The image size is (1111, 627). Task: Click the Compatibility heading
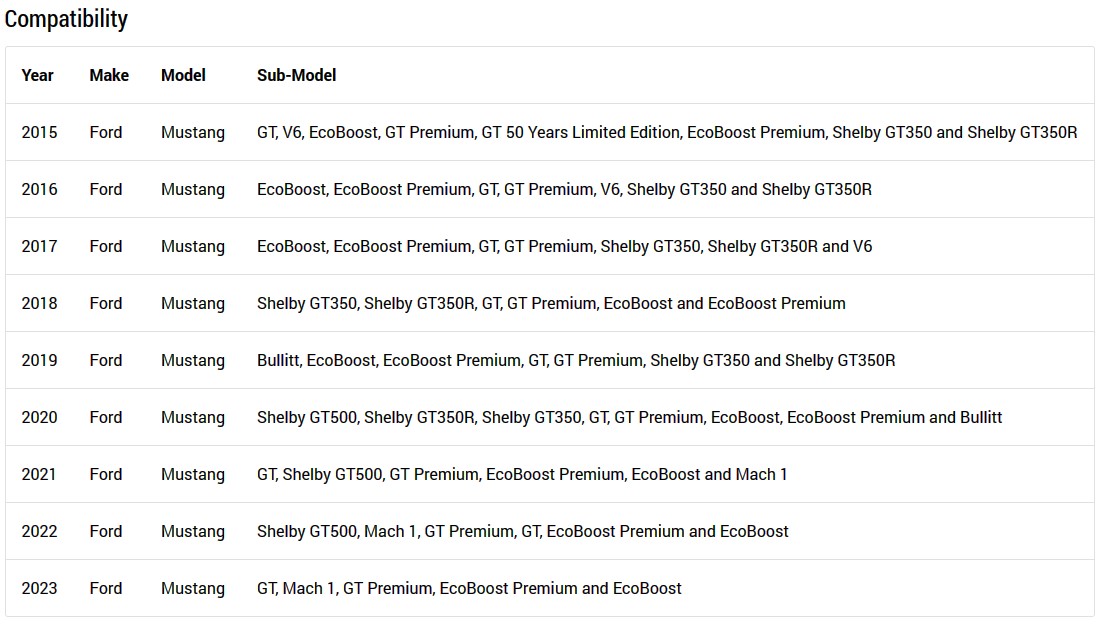(66, 19)
